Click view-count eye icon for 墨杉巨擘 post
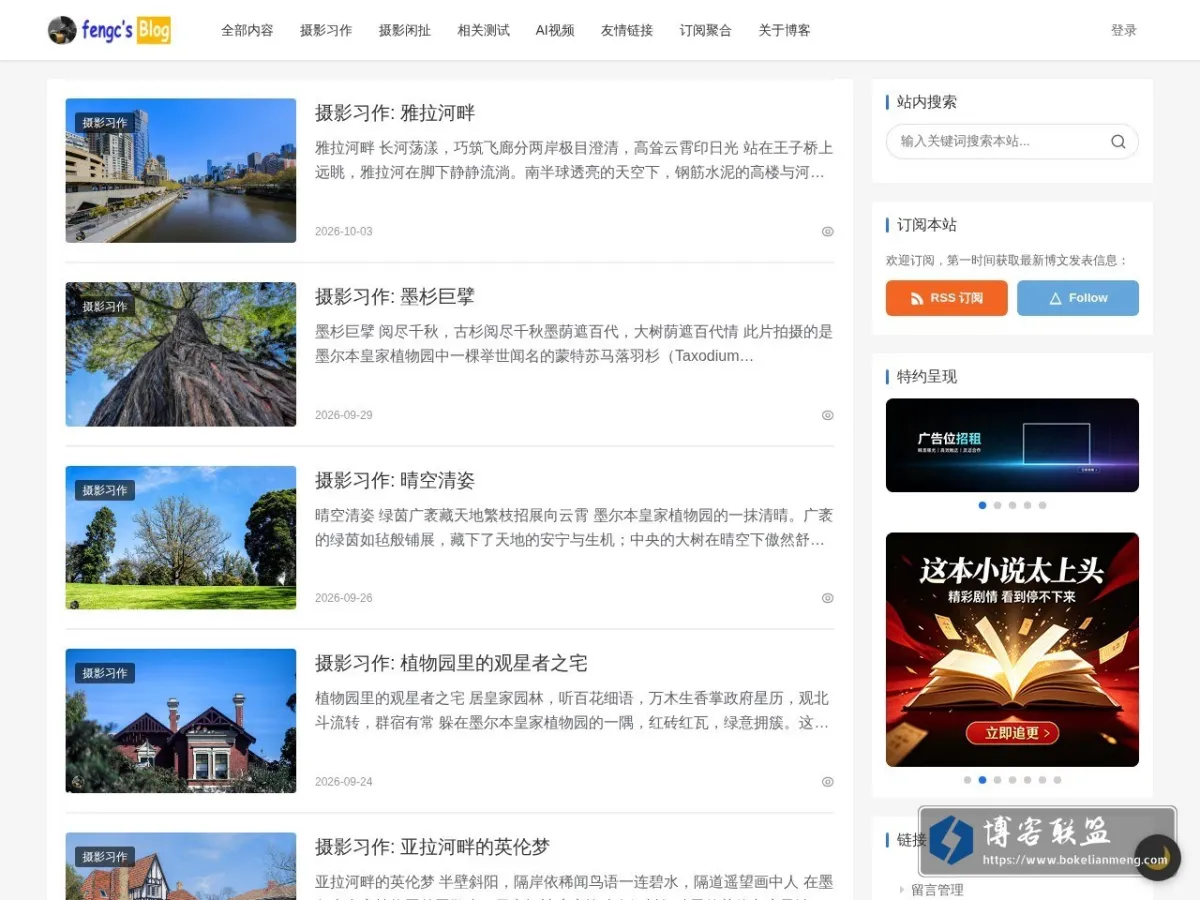This screenshot has height=900, width=1200. pyautogui.click(x=828, y=415)
